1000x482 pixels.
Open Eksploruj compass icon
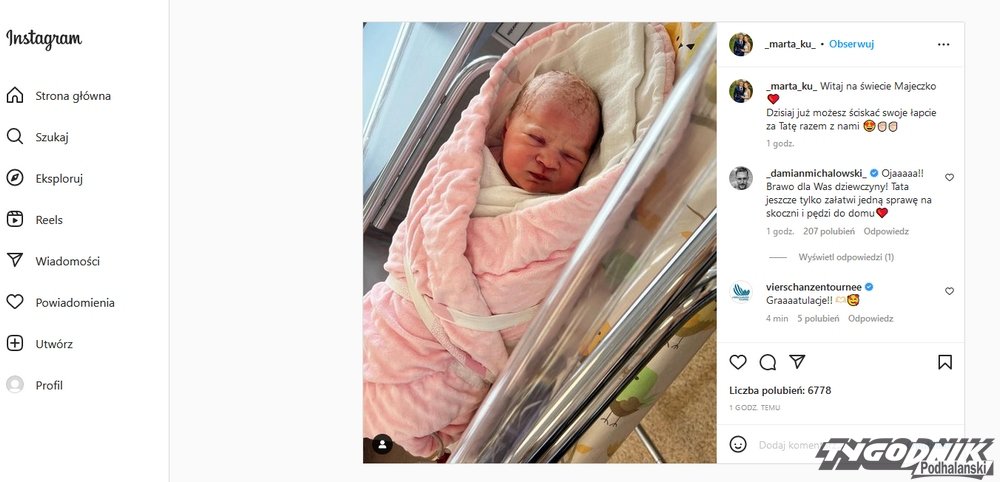(x=15, y=179)
